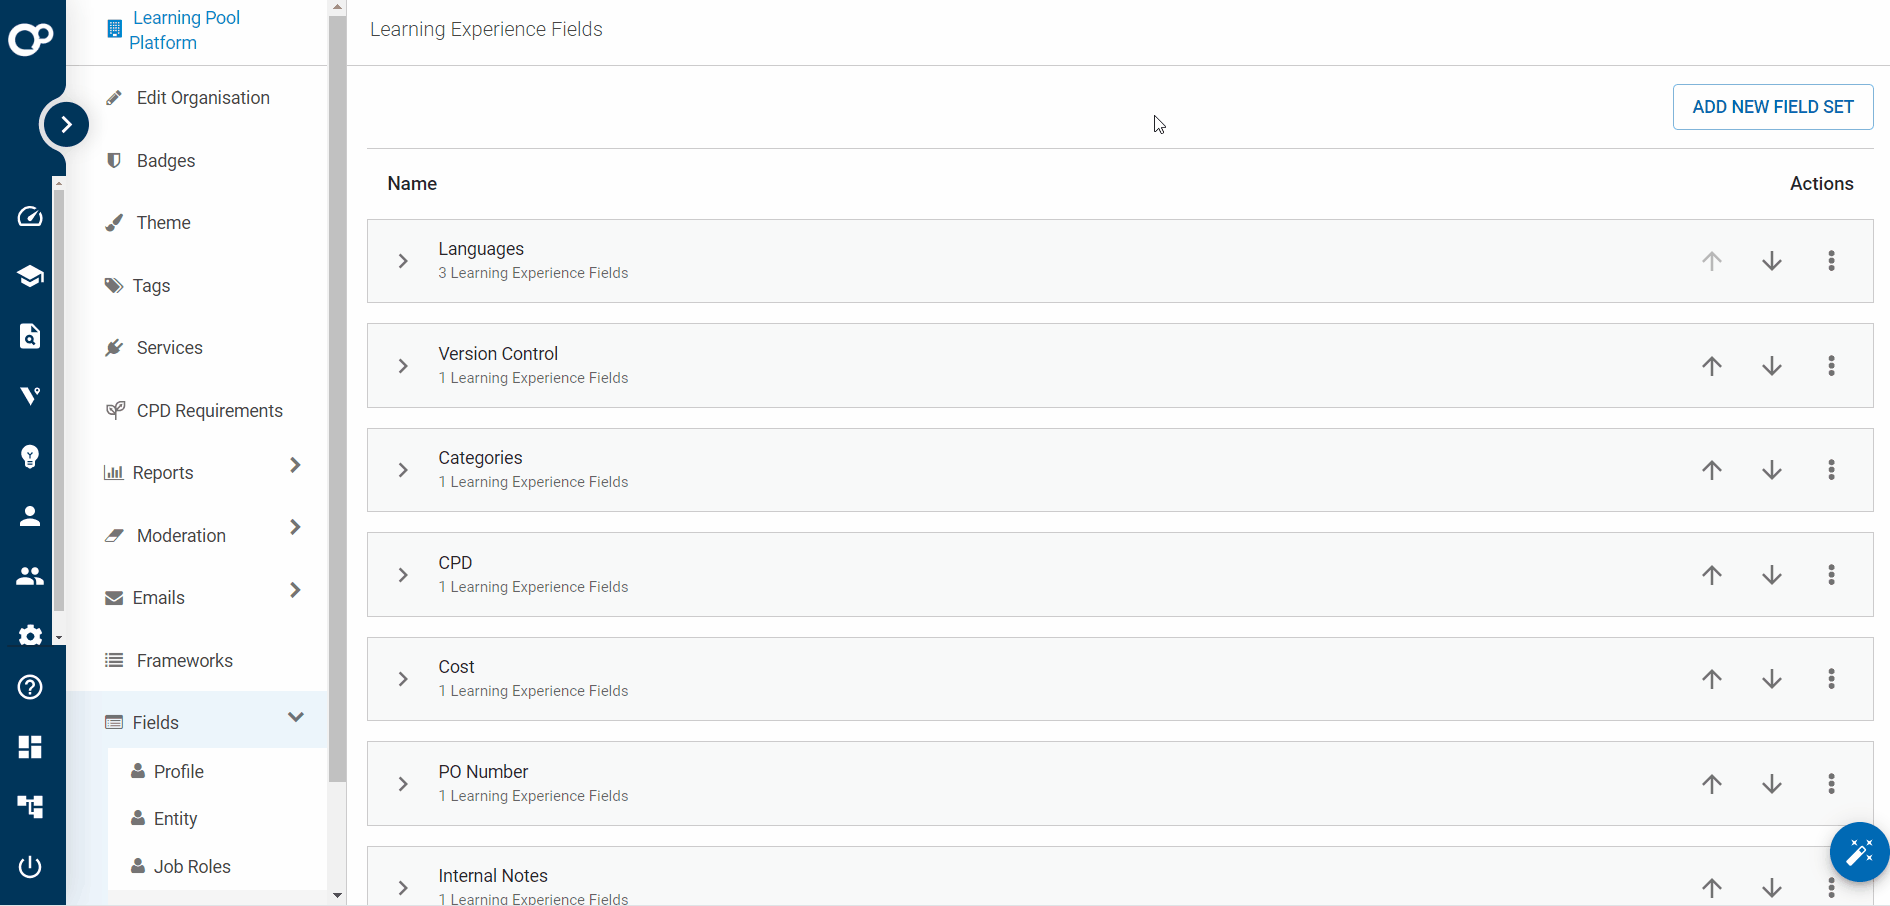Image resolution: width=1890 pixels, height=906 pixels.
Task: Move Languages field set down
Action: (1772, 261)
